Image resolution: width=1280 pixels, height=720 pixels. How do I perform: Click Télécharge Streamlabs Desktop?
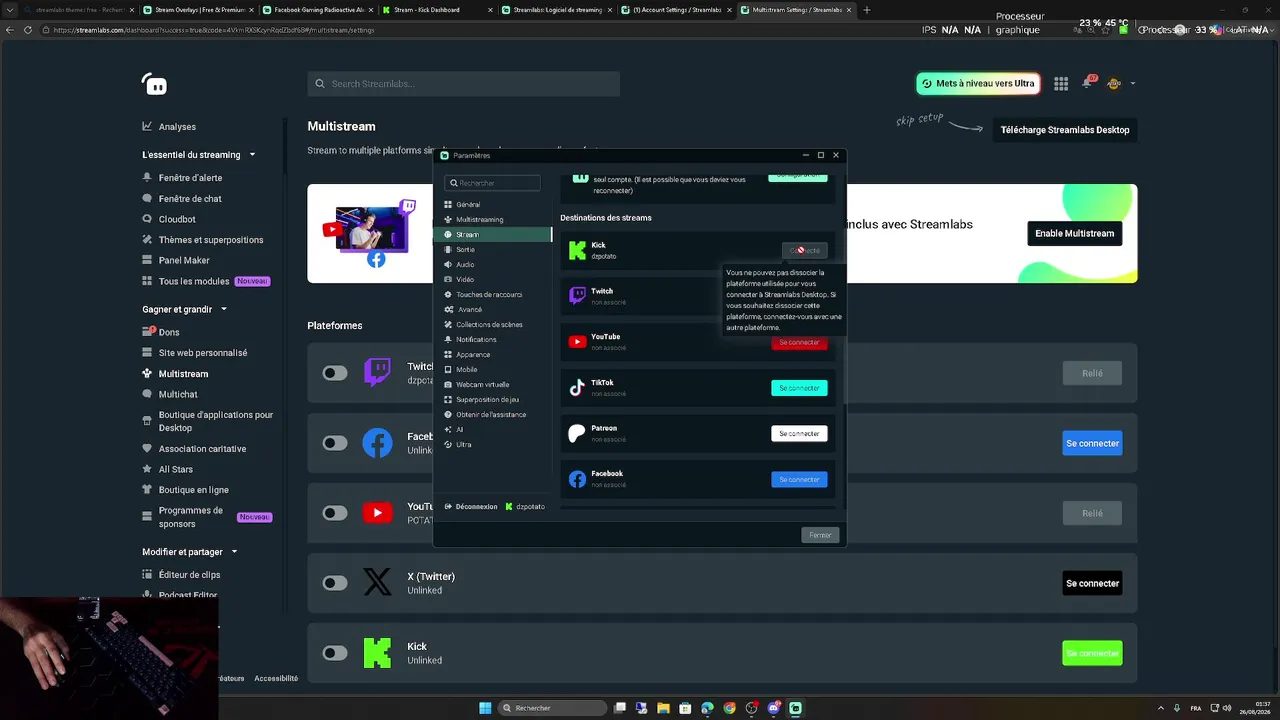pos(1065,130)
